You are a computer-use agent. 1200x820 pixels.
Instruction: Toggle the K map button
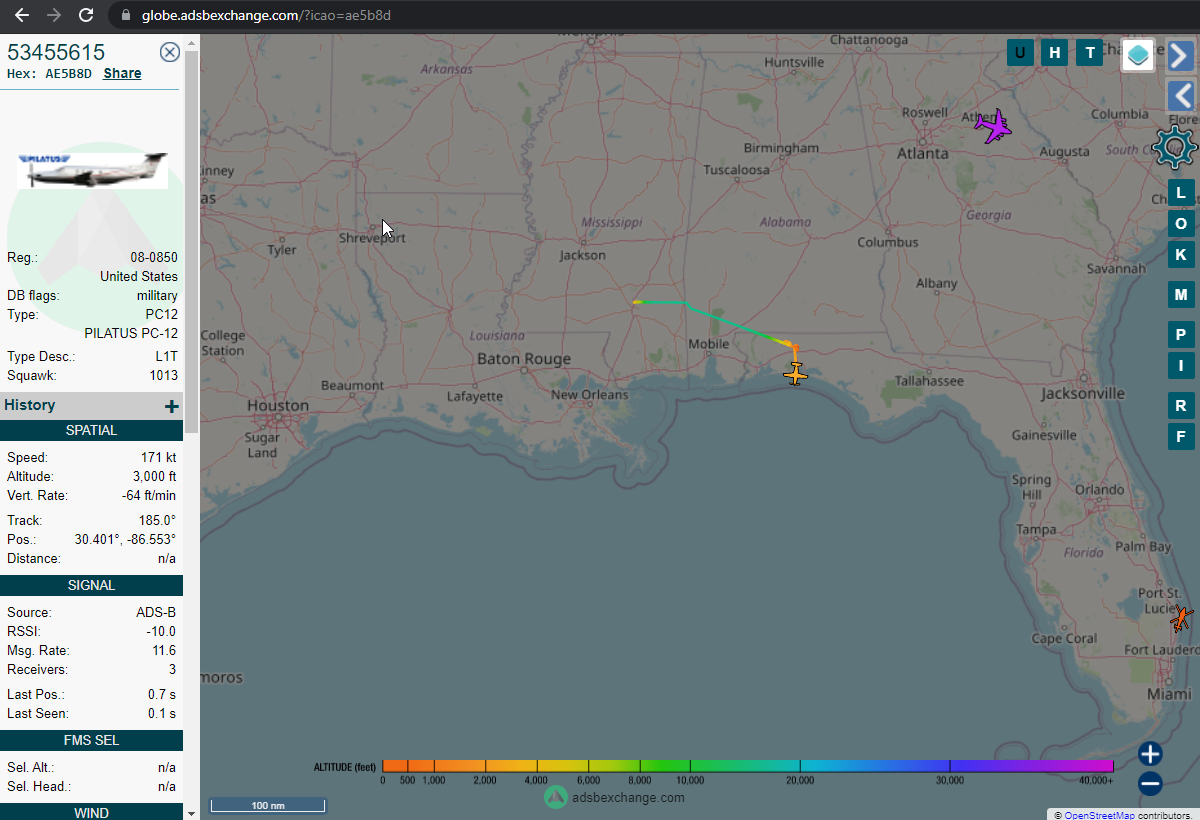pyautogui.click(x=1181, y=255)
